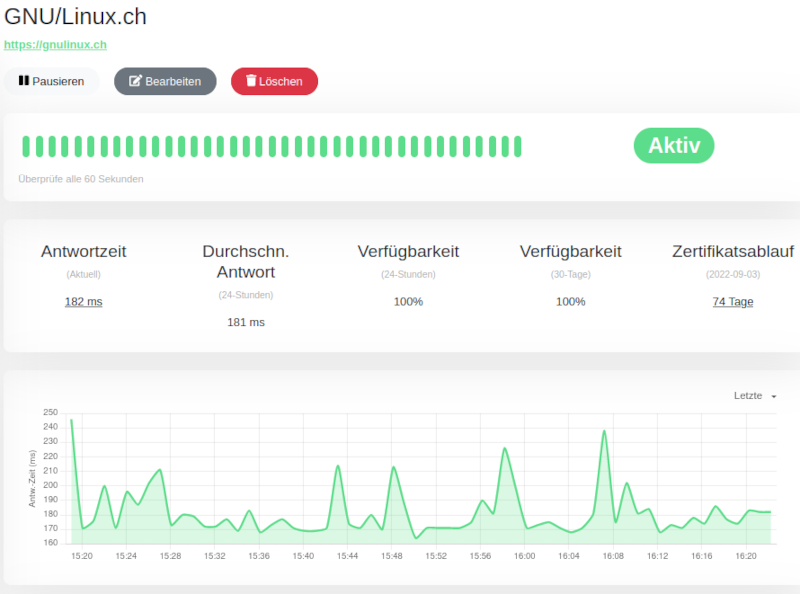Image resolution: width=800 pixels, height=594 pixels.
Task: Click the 74 Tage certificate expiry value
Action: [x=733, y=302]
